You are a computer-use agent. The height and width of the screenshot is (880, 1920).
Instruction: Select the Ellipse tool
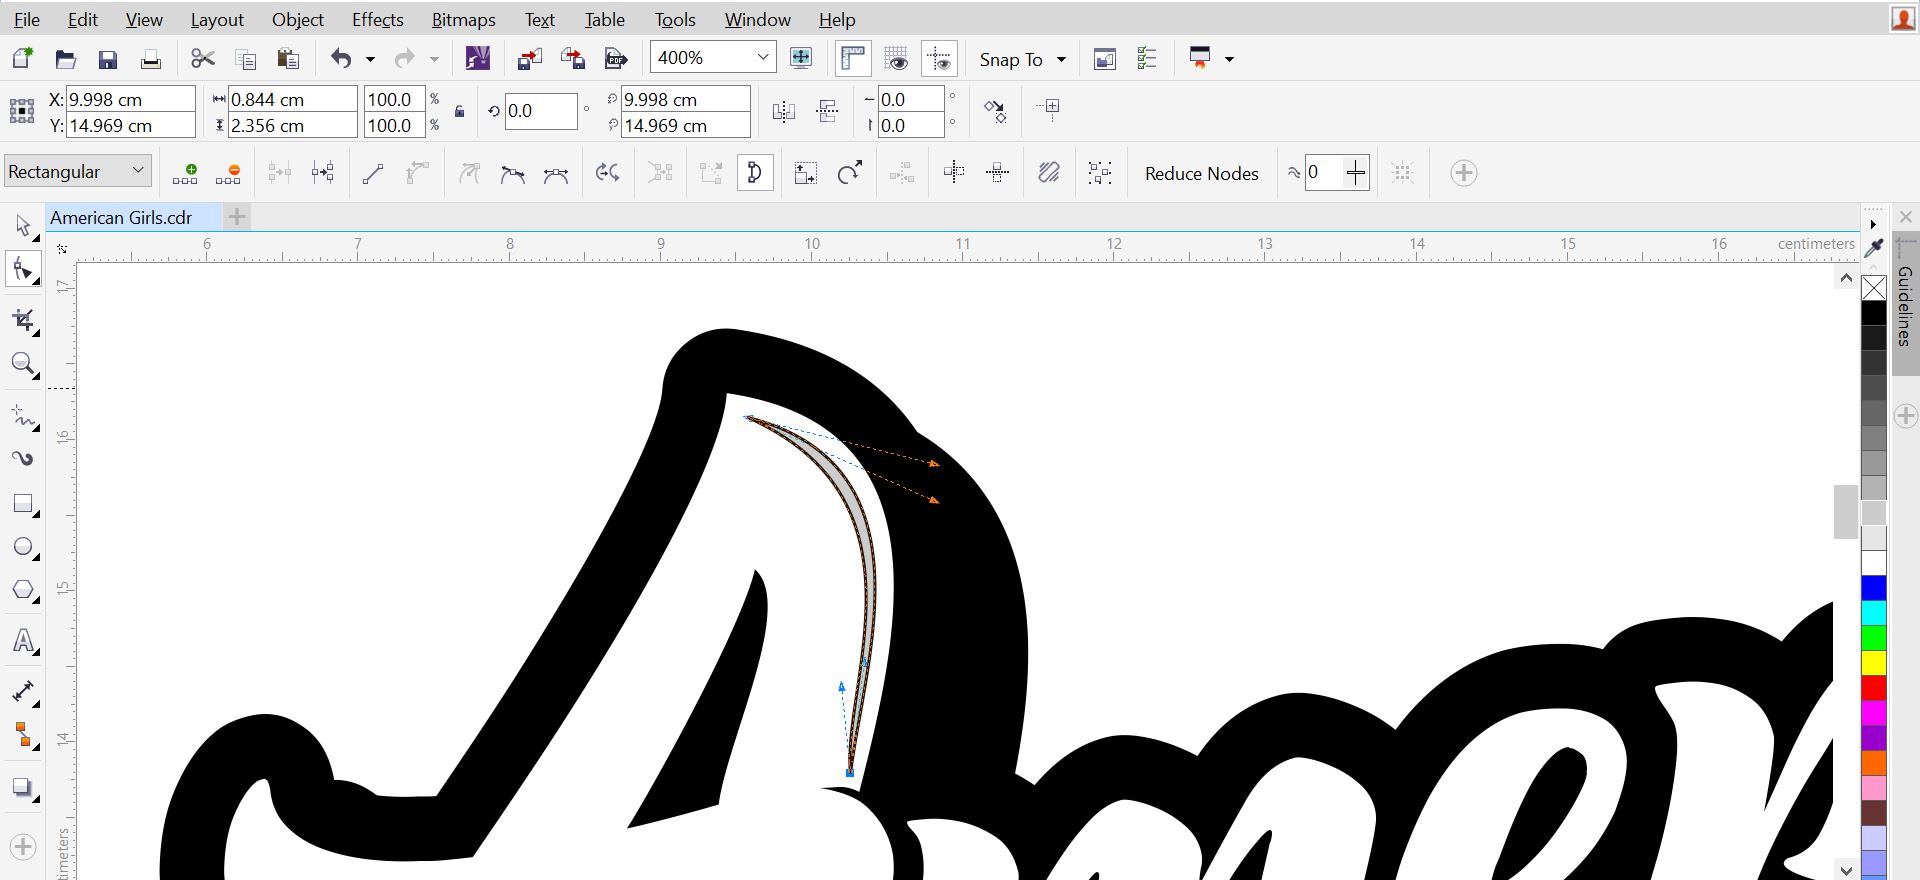click(23, 547)
